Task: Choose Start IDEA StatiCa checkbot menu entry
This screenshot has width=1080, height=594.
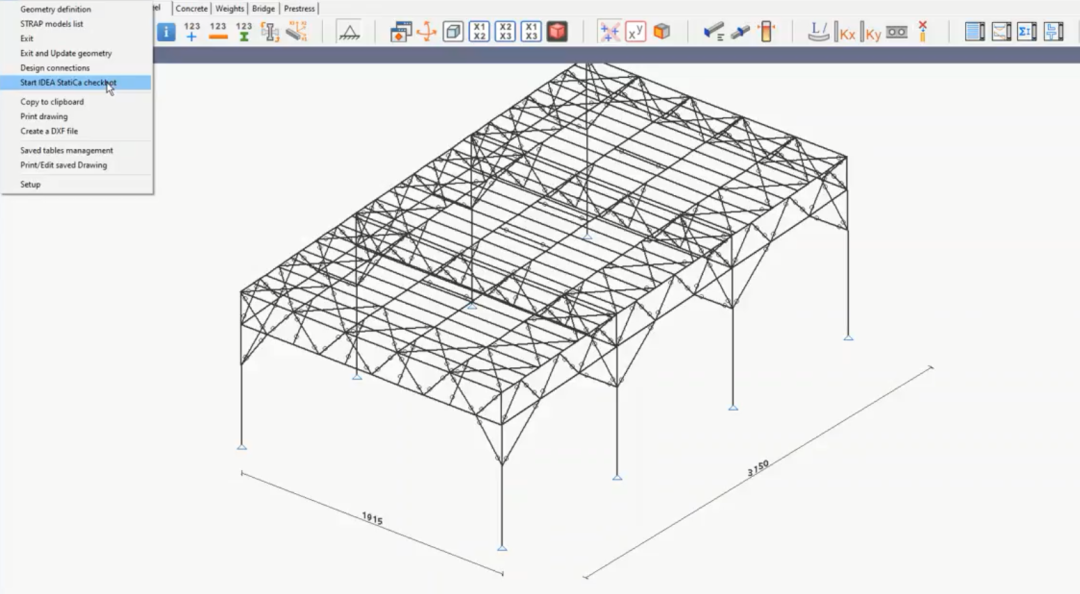Action: pyautogui.click(x=68, y=82)
